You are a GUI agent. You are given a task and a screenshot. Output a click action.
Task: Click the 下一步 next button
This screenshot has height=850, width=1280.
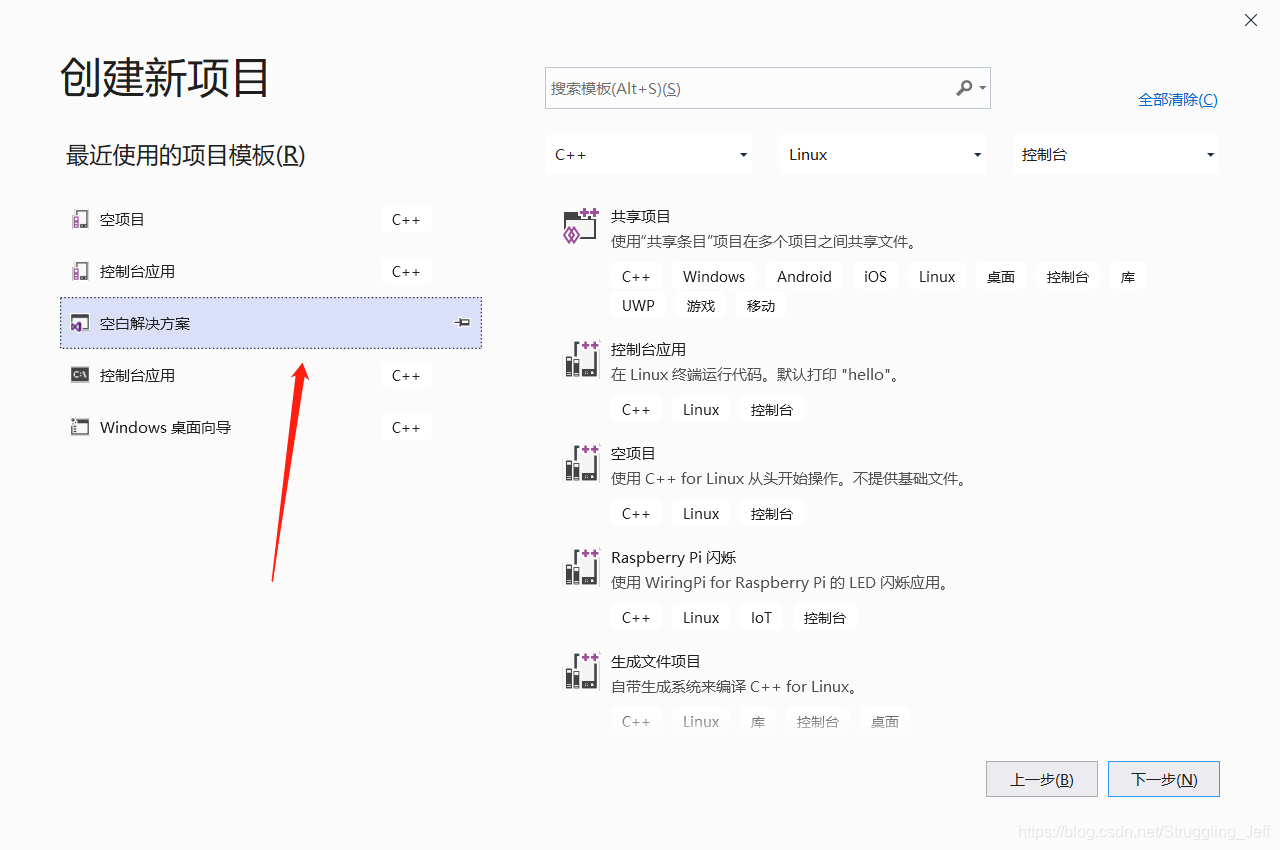coord(1164,779)
